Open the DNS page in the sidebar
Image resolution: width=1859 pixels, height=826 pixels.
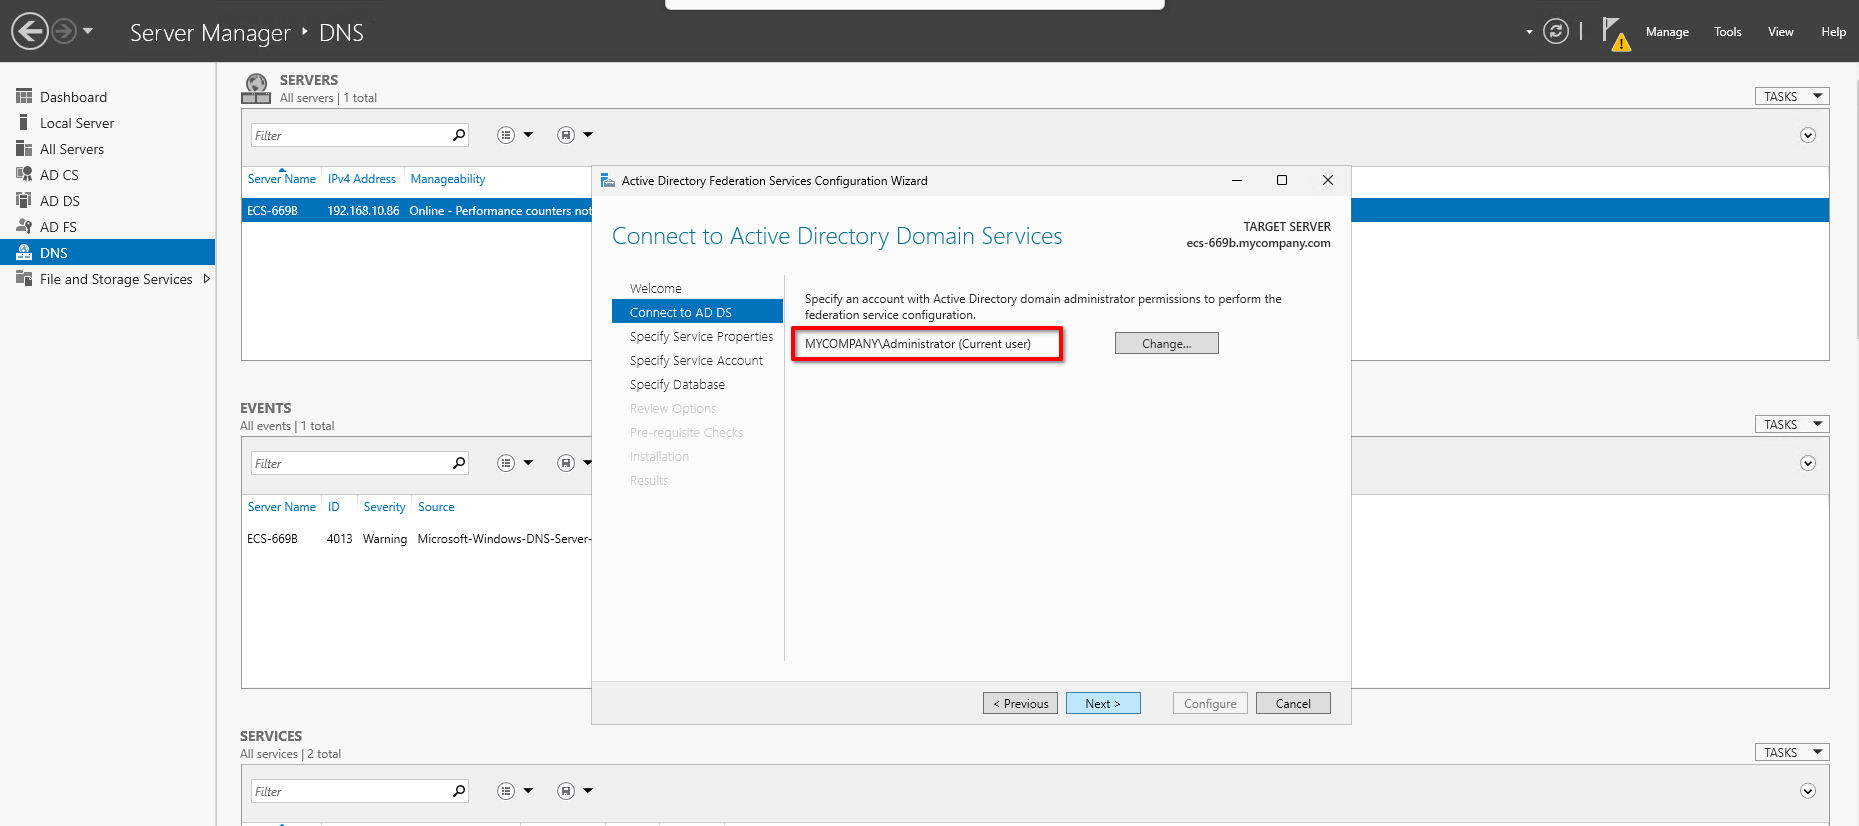pos(54,253)
